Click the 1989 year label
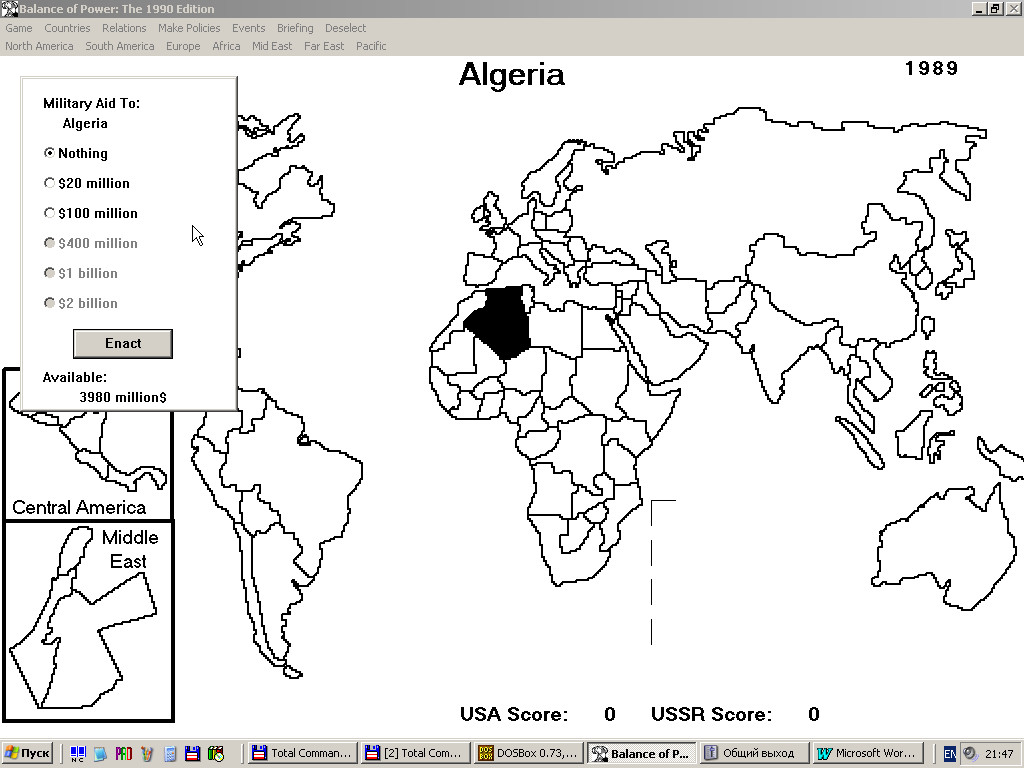 click(x=931, y=69)
